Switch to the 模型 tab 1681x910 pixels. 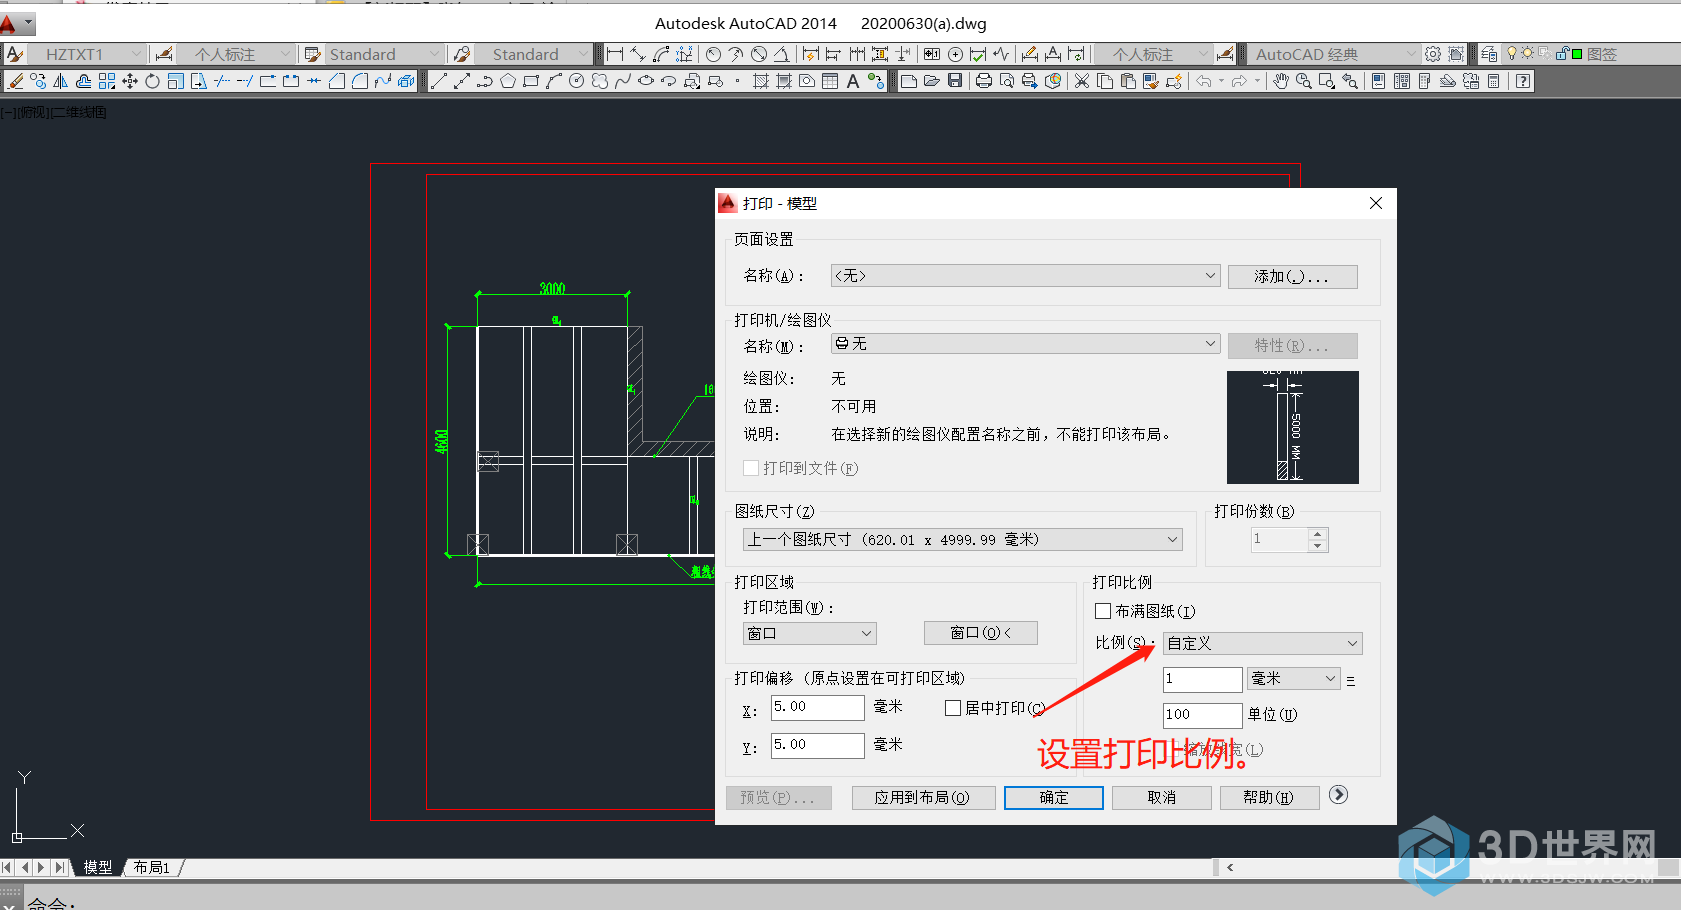[x=98, y=867]
